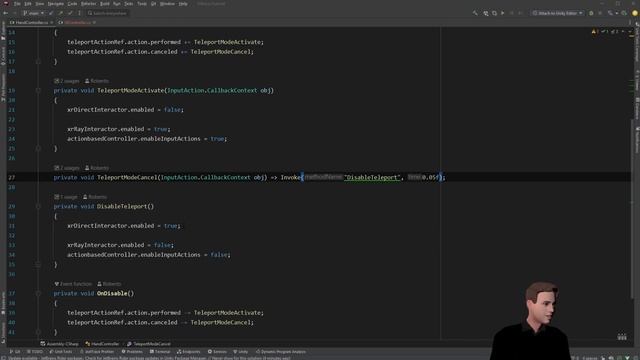Screen dimensions: 640x360
Task: Click TeleportModeCancel method name on line 27
Action: [127, 178]
